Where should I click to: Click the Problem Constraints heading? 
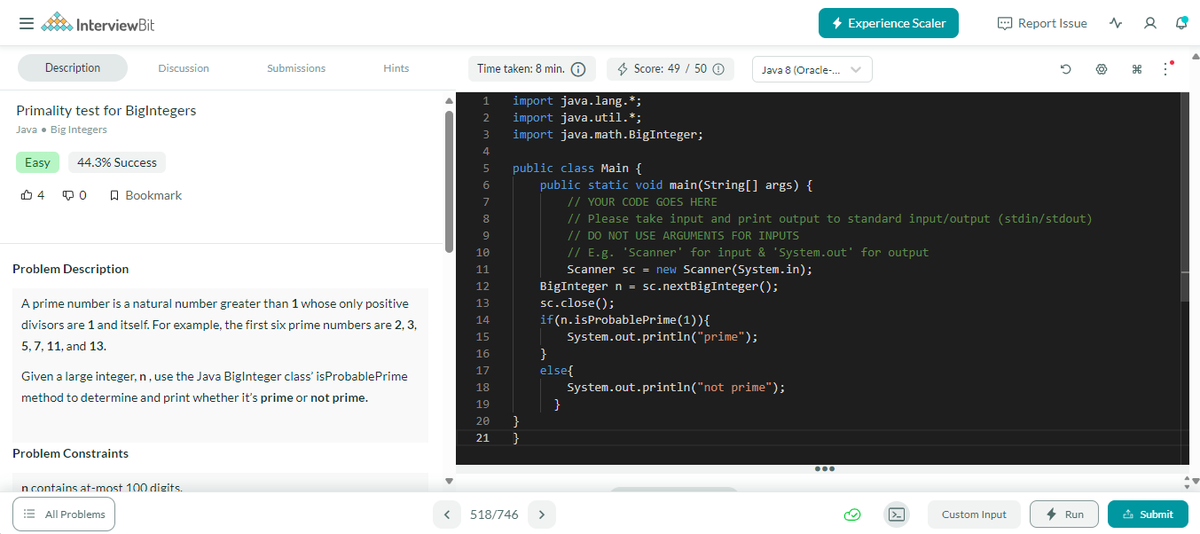(70, 453)
